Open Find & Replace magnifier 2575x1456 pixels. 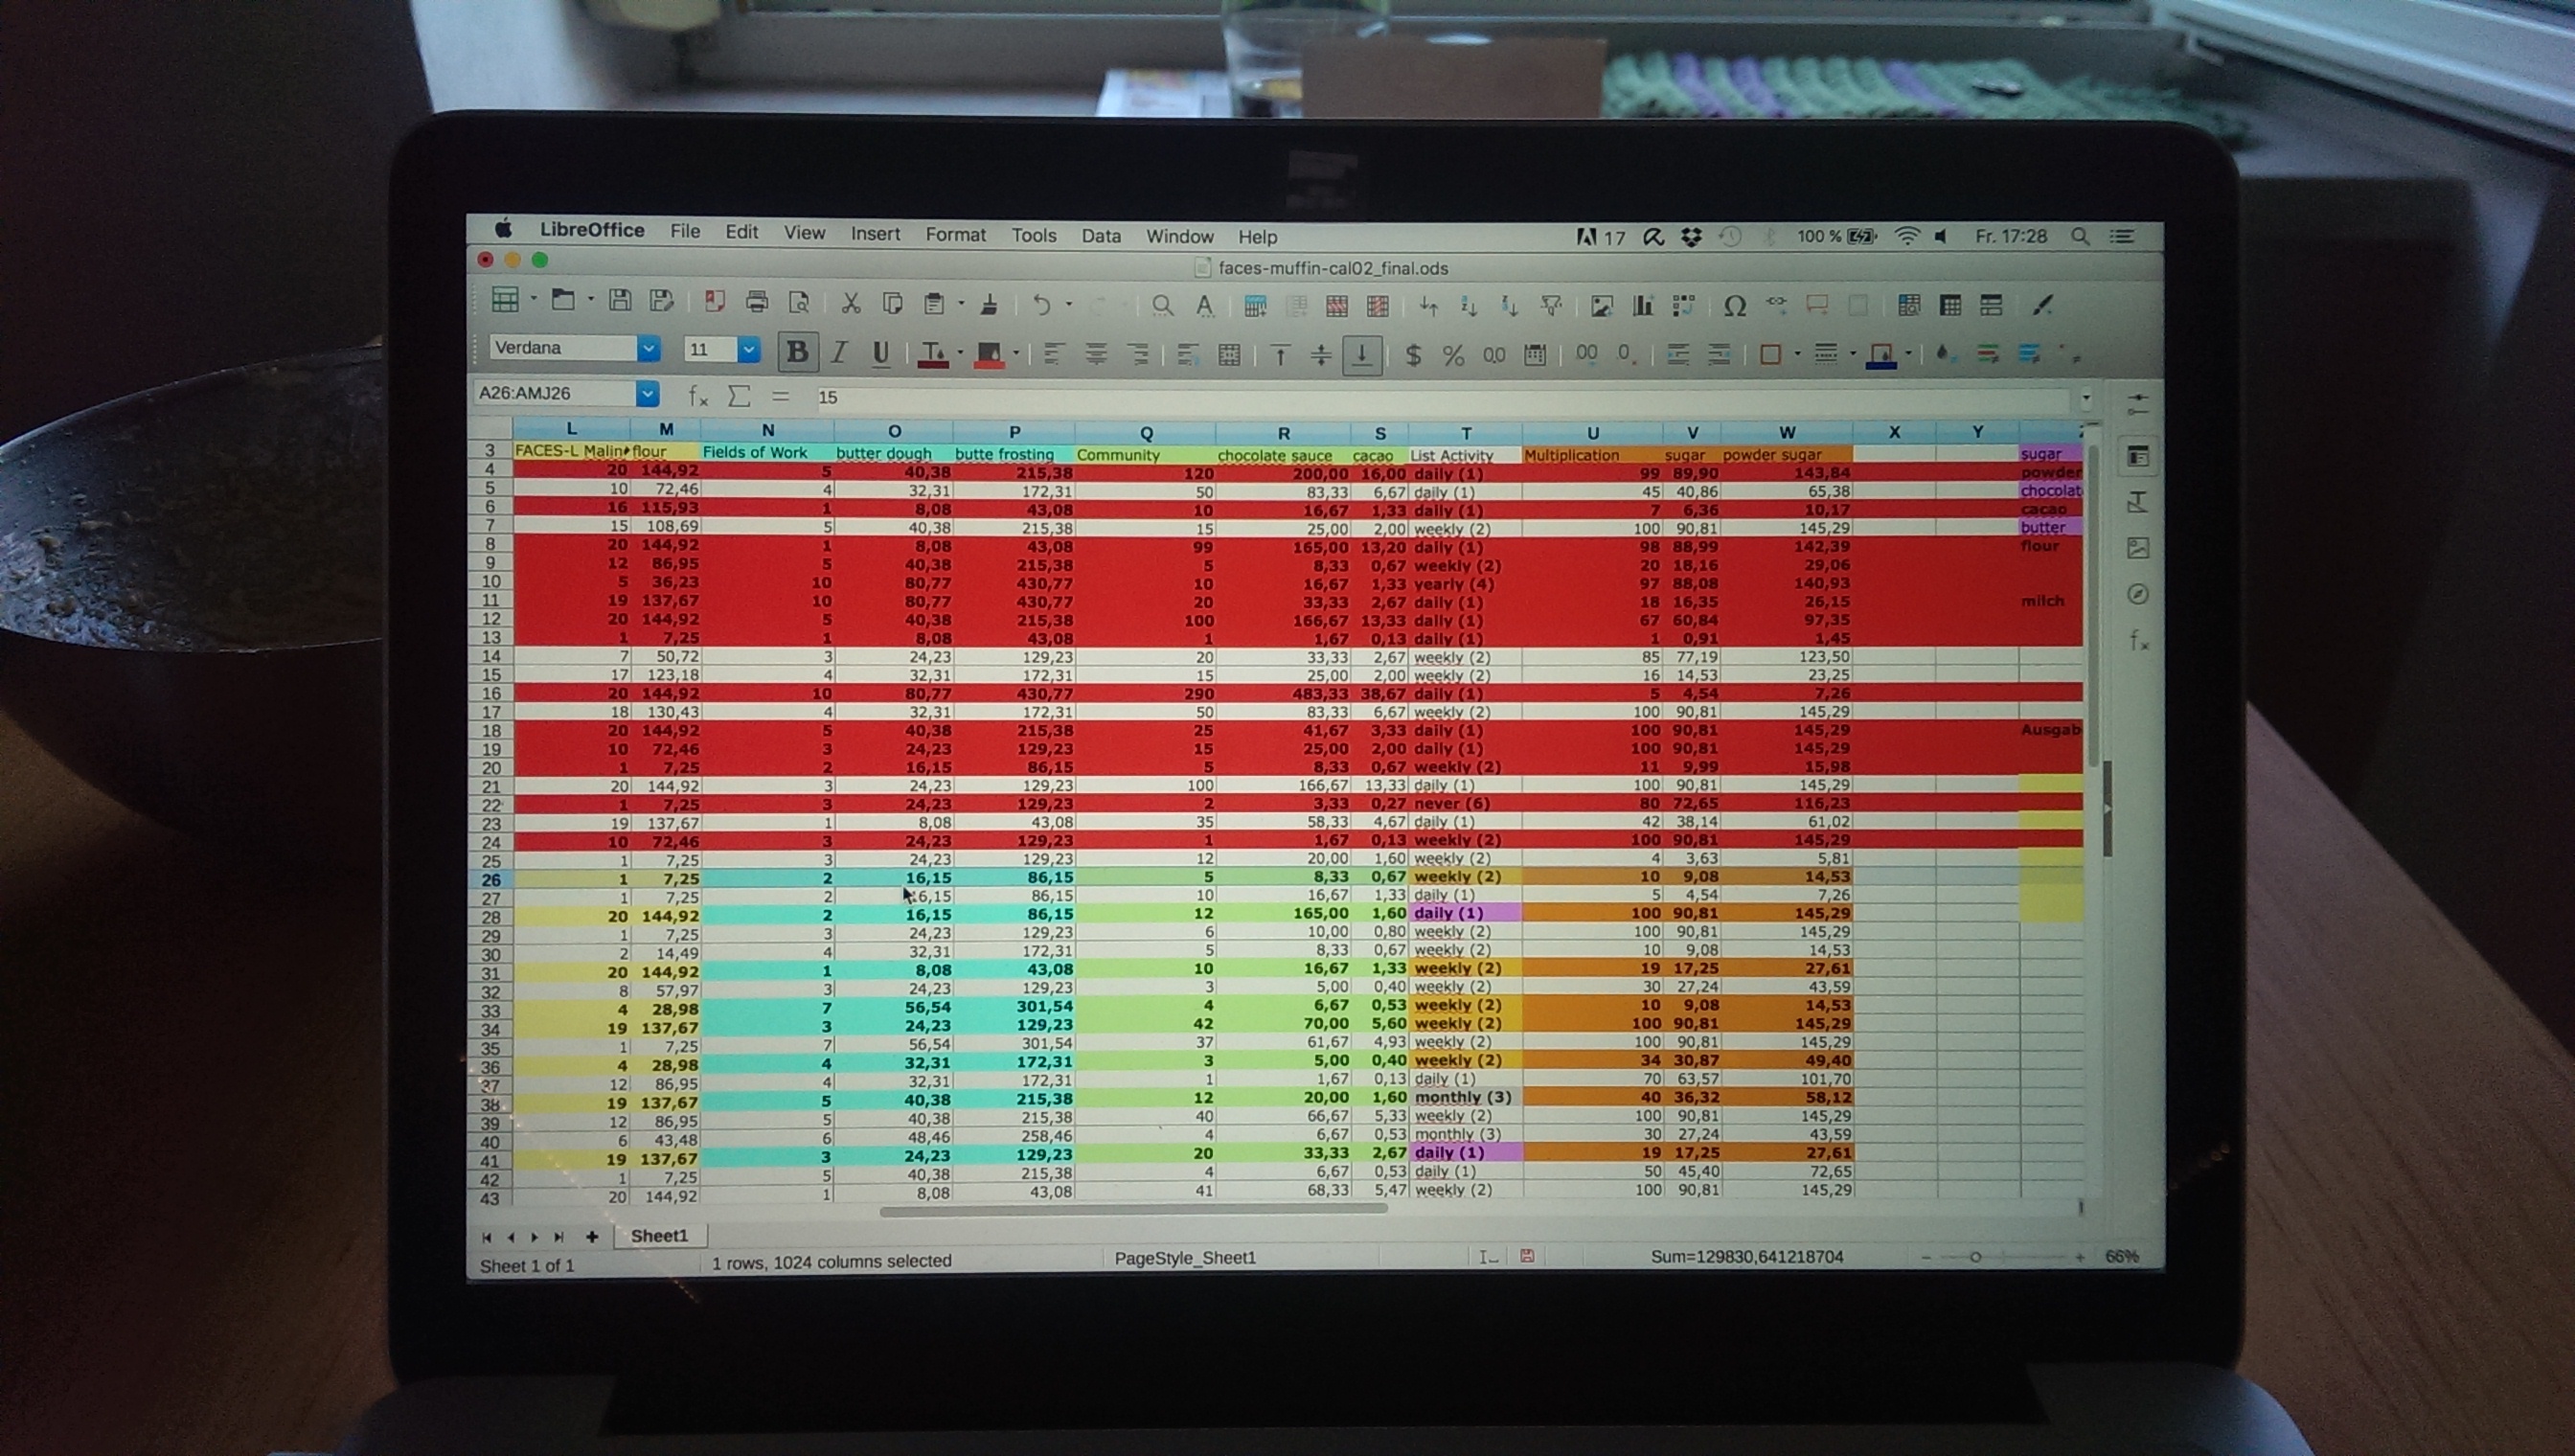tap(1162, 305)
